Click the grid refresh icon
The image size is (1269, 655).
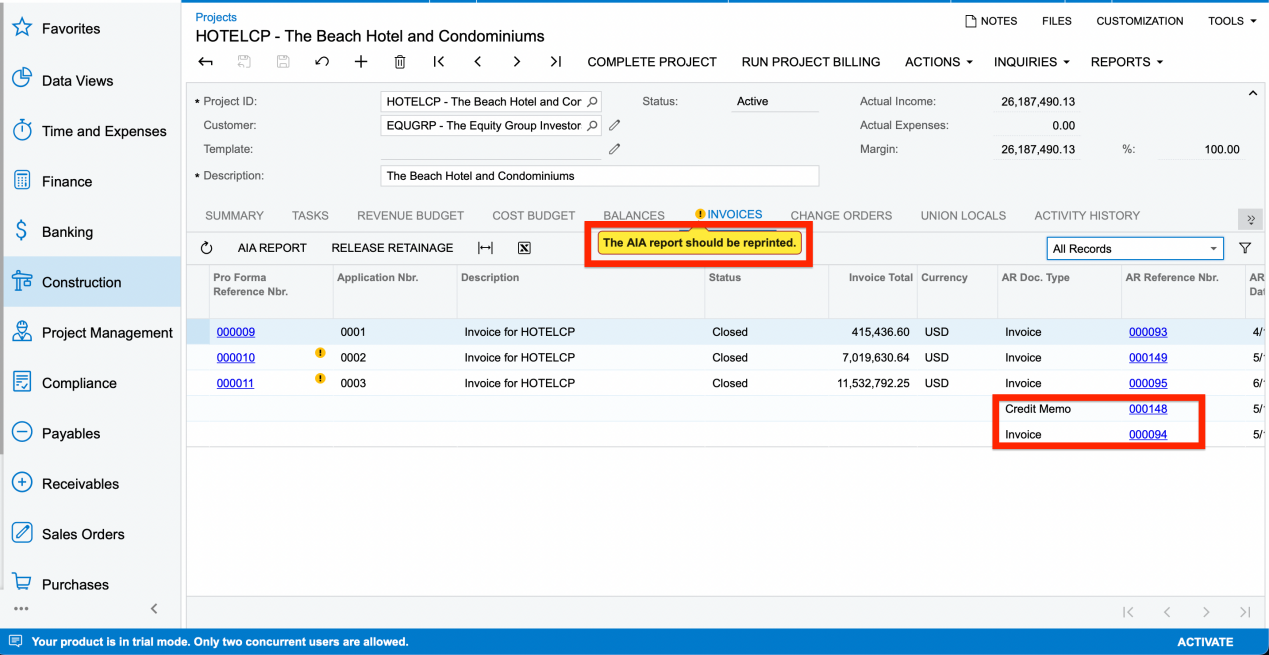point(207,248)
